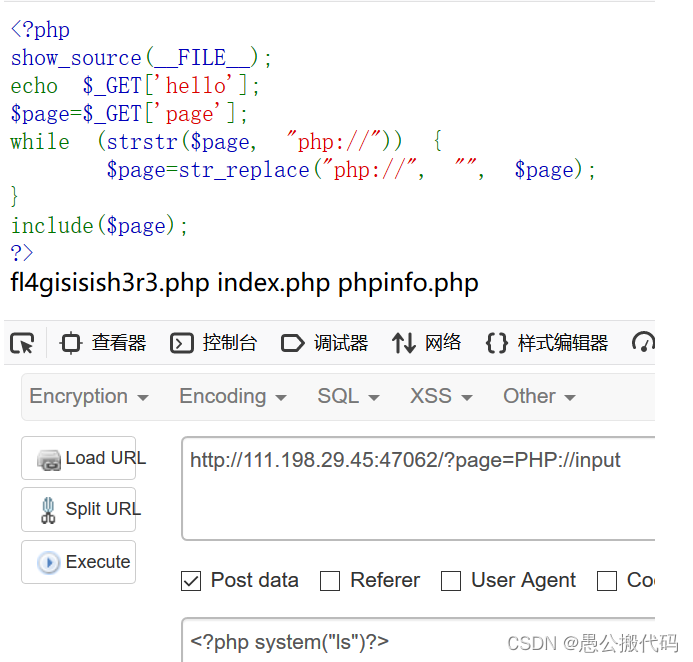Click the play icon on Execute
The width and height of the screenshot is (693, 662).
coord(49,563)
